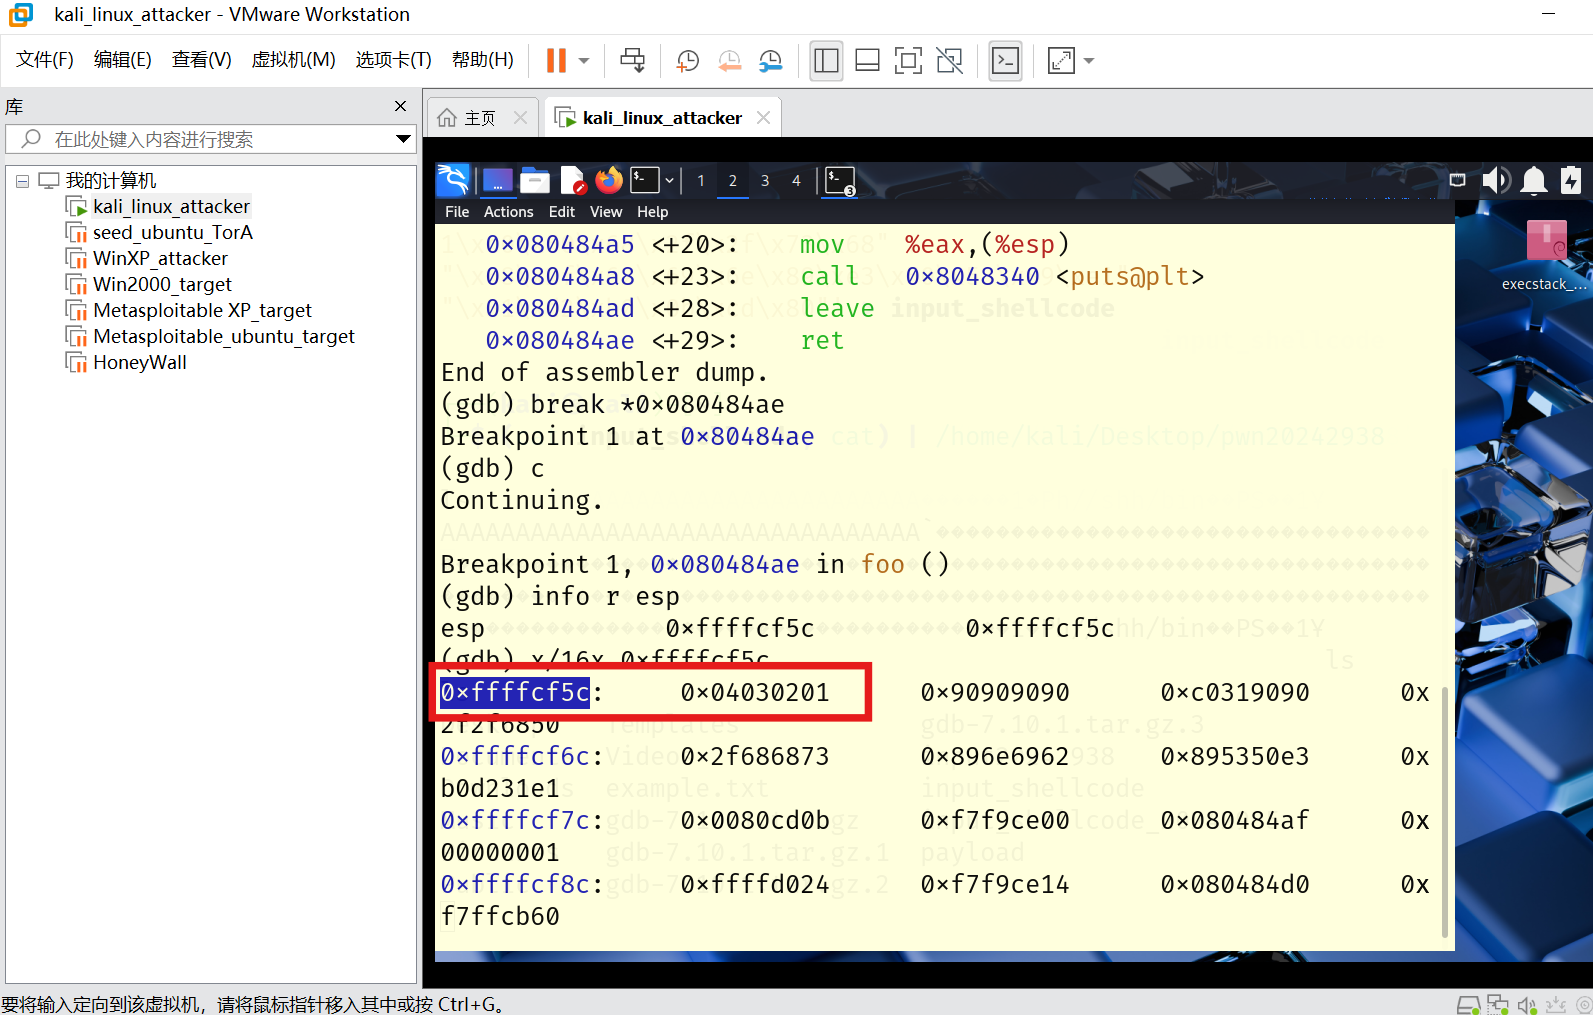This screenshot has height=1015, width=1593.
Task: Expand the terminal launcher dropdown arrow
Action: pos(670,181)
